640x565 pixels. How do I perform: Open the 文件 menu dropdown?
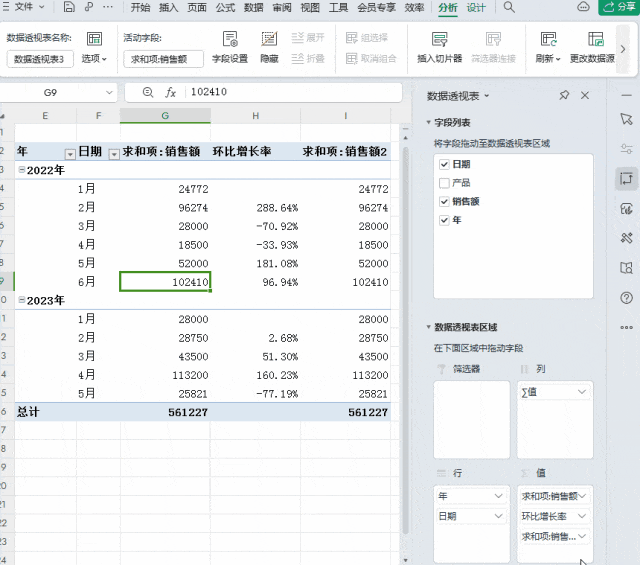click(x=29, y=7)
